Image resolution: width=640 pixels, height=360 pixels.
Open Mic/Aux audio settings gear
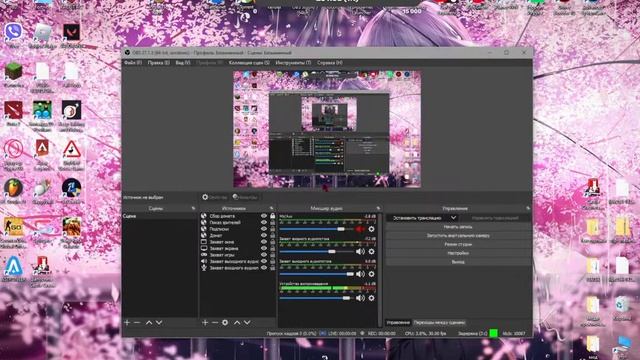(371, 229)
